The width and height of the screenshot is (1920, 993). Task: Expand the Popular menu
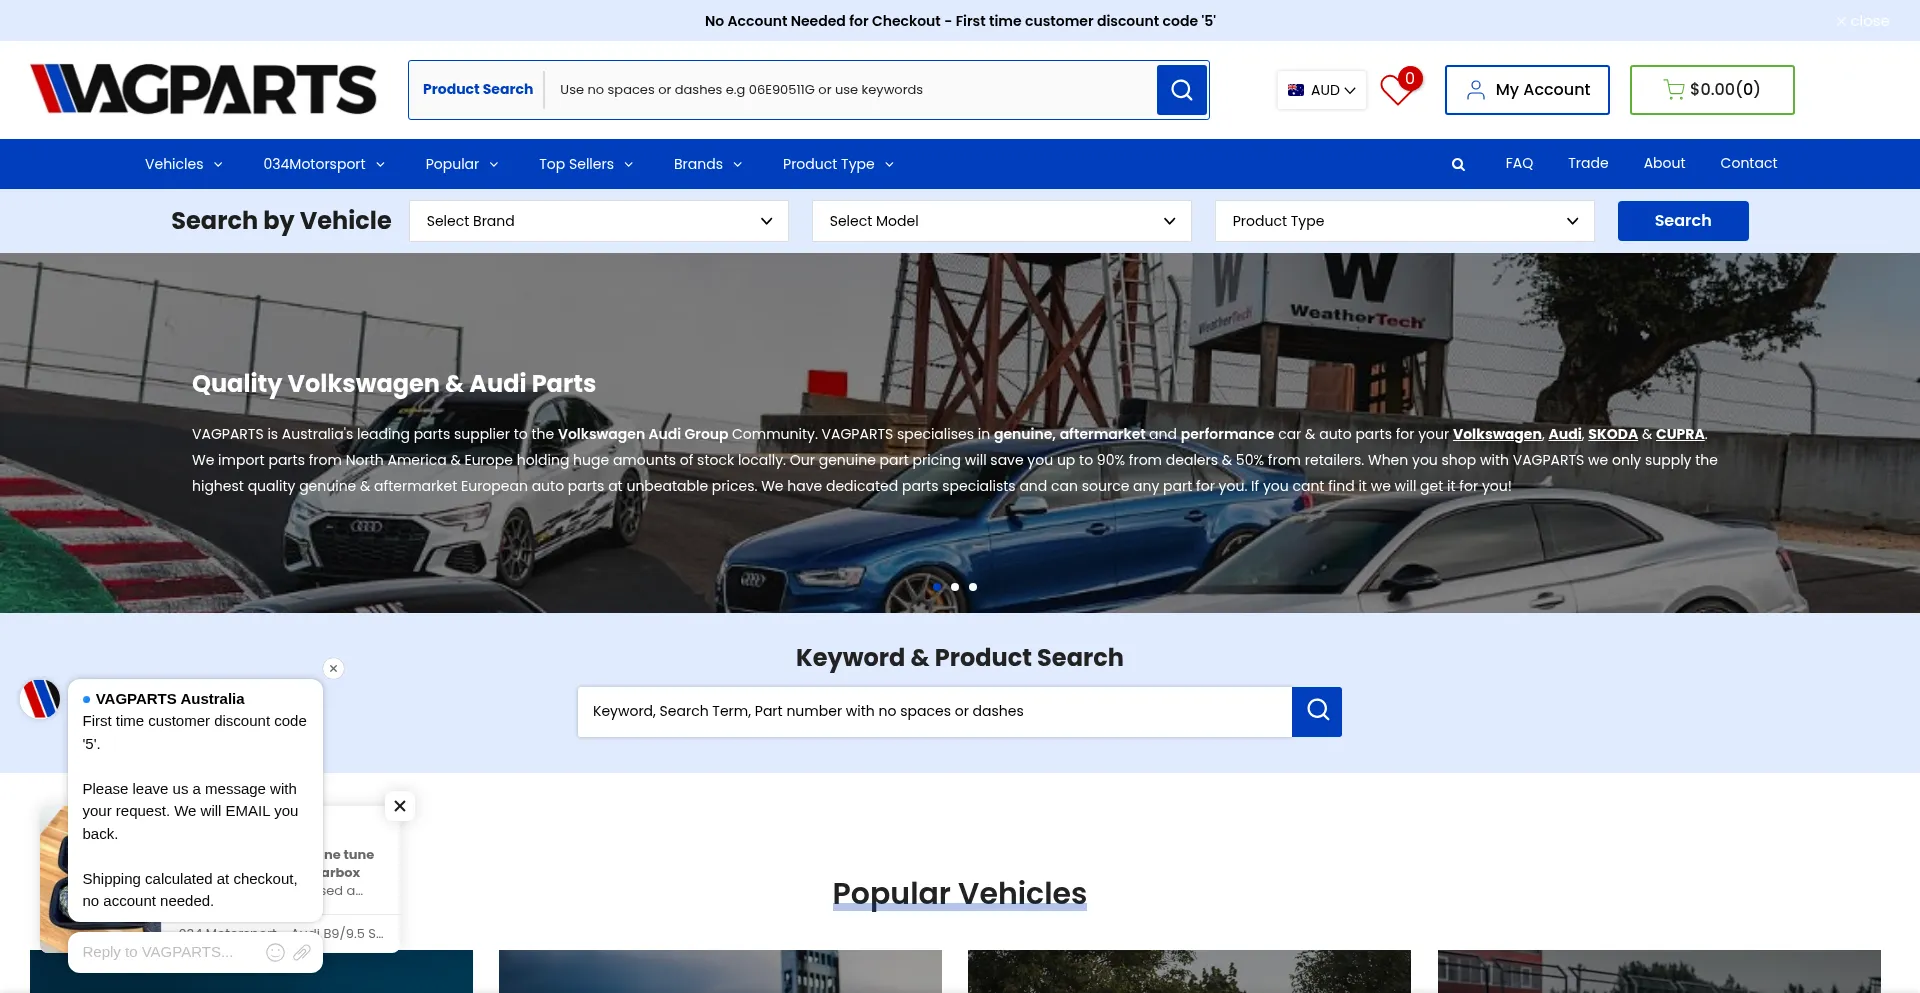pos(462,164)
